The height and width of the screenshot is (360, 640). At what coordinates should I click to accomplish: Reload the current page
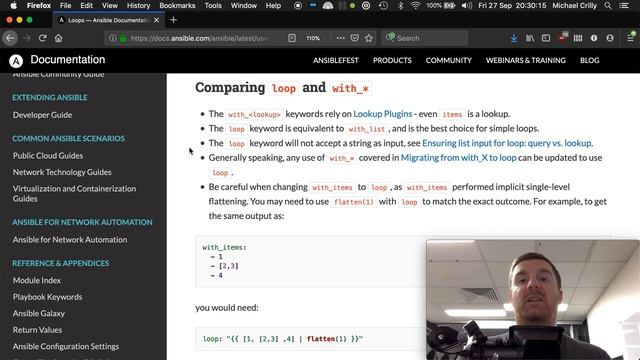click(42, 38)
